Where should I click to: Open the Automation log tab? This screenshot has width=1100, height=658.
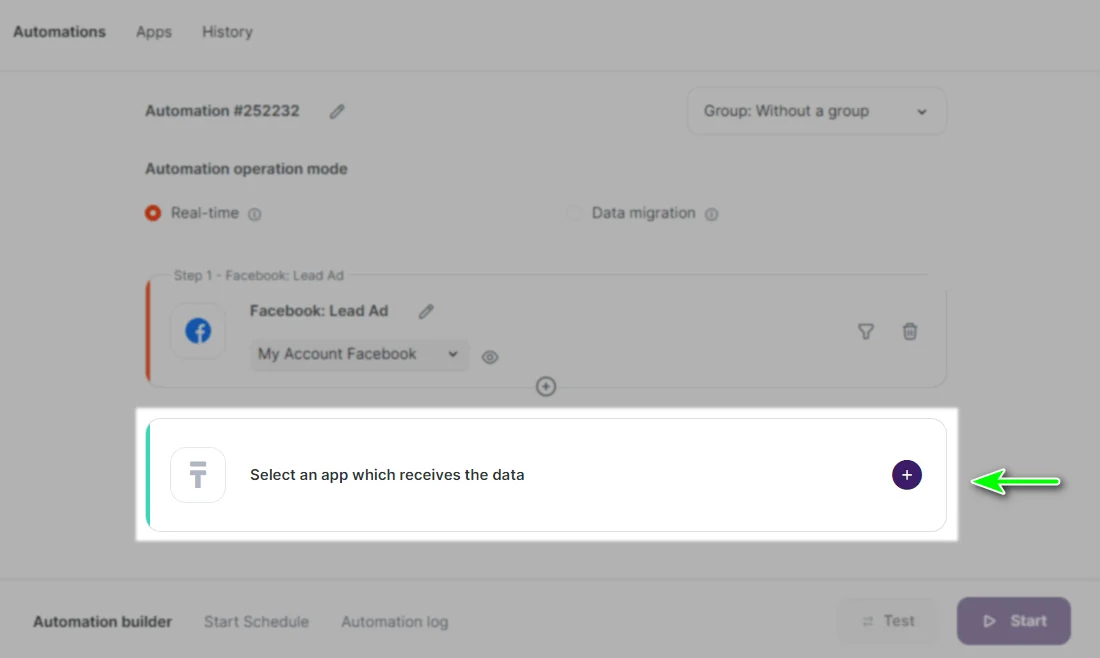394,621
